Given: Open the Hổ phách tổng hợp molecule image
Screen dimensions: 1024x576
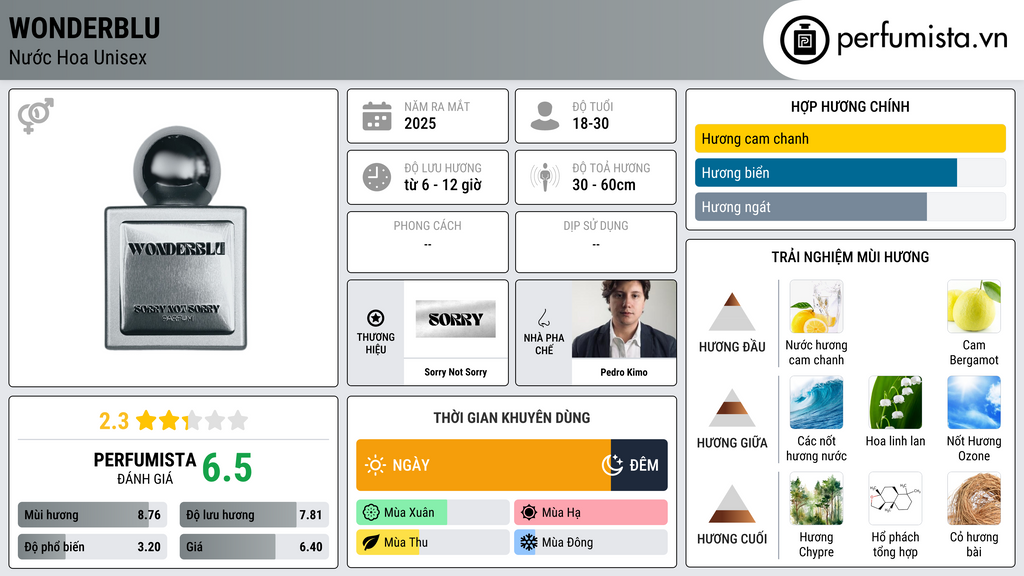Looking at the screenshot, I should pos(895,499).
